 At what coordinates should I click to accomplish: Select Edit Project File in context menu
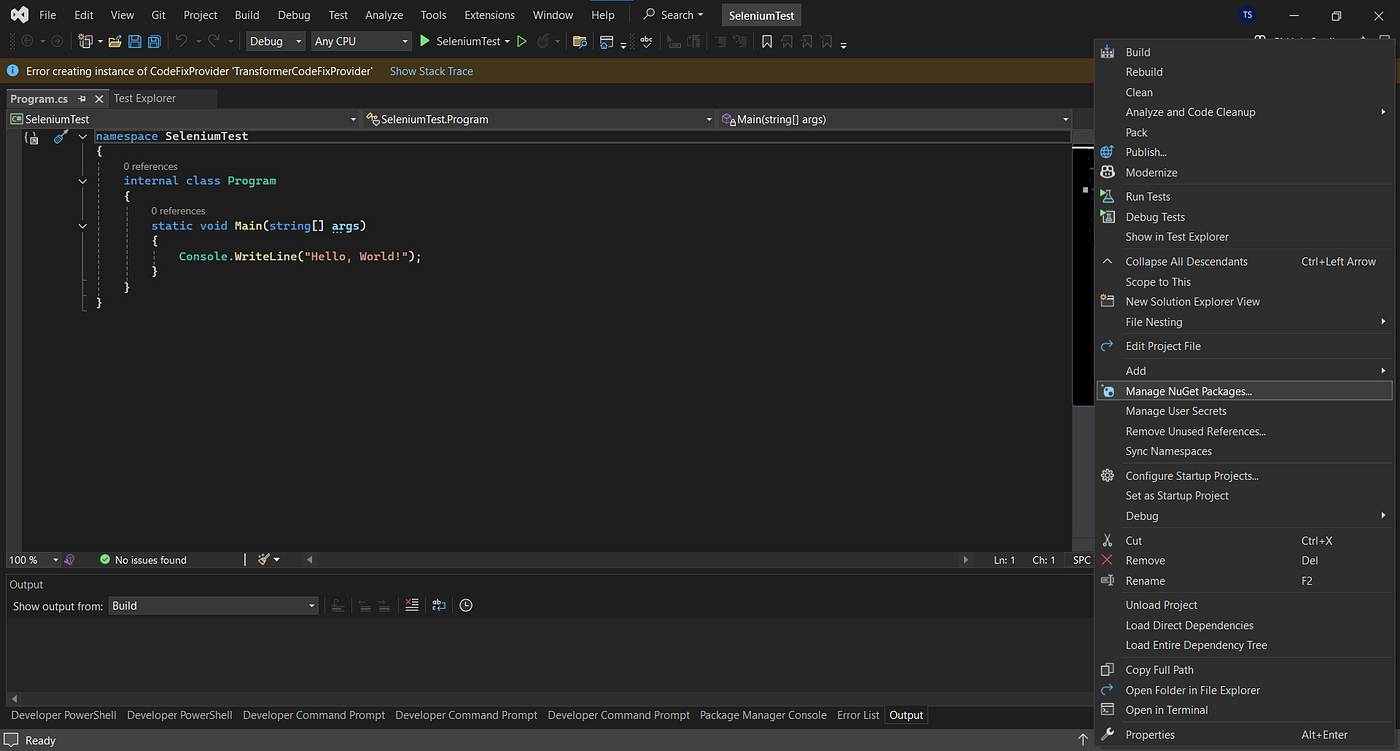pos(1244,346)
